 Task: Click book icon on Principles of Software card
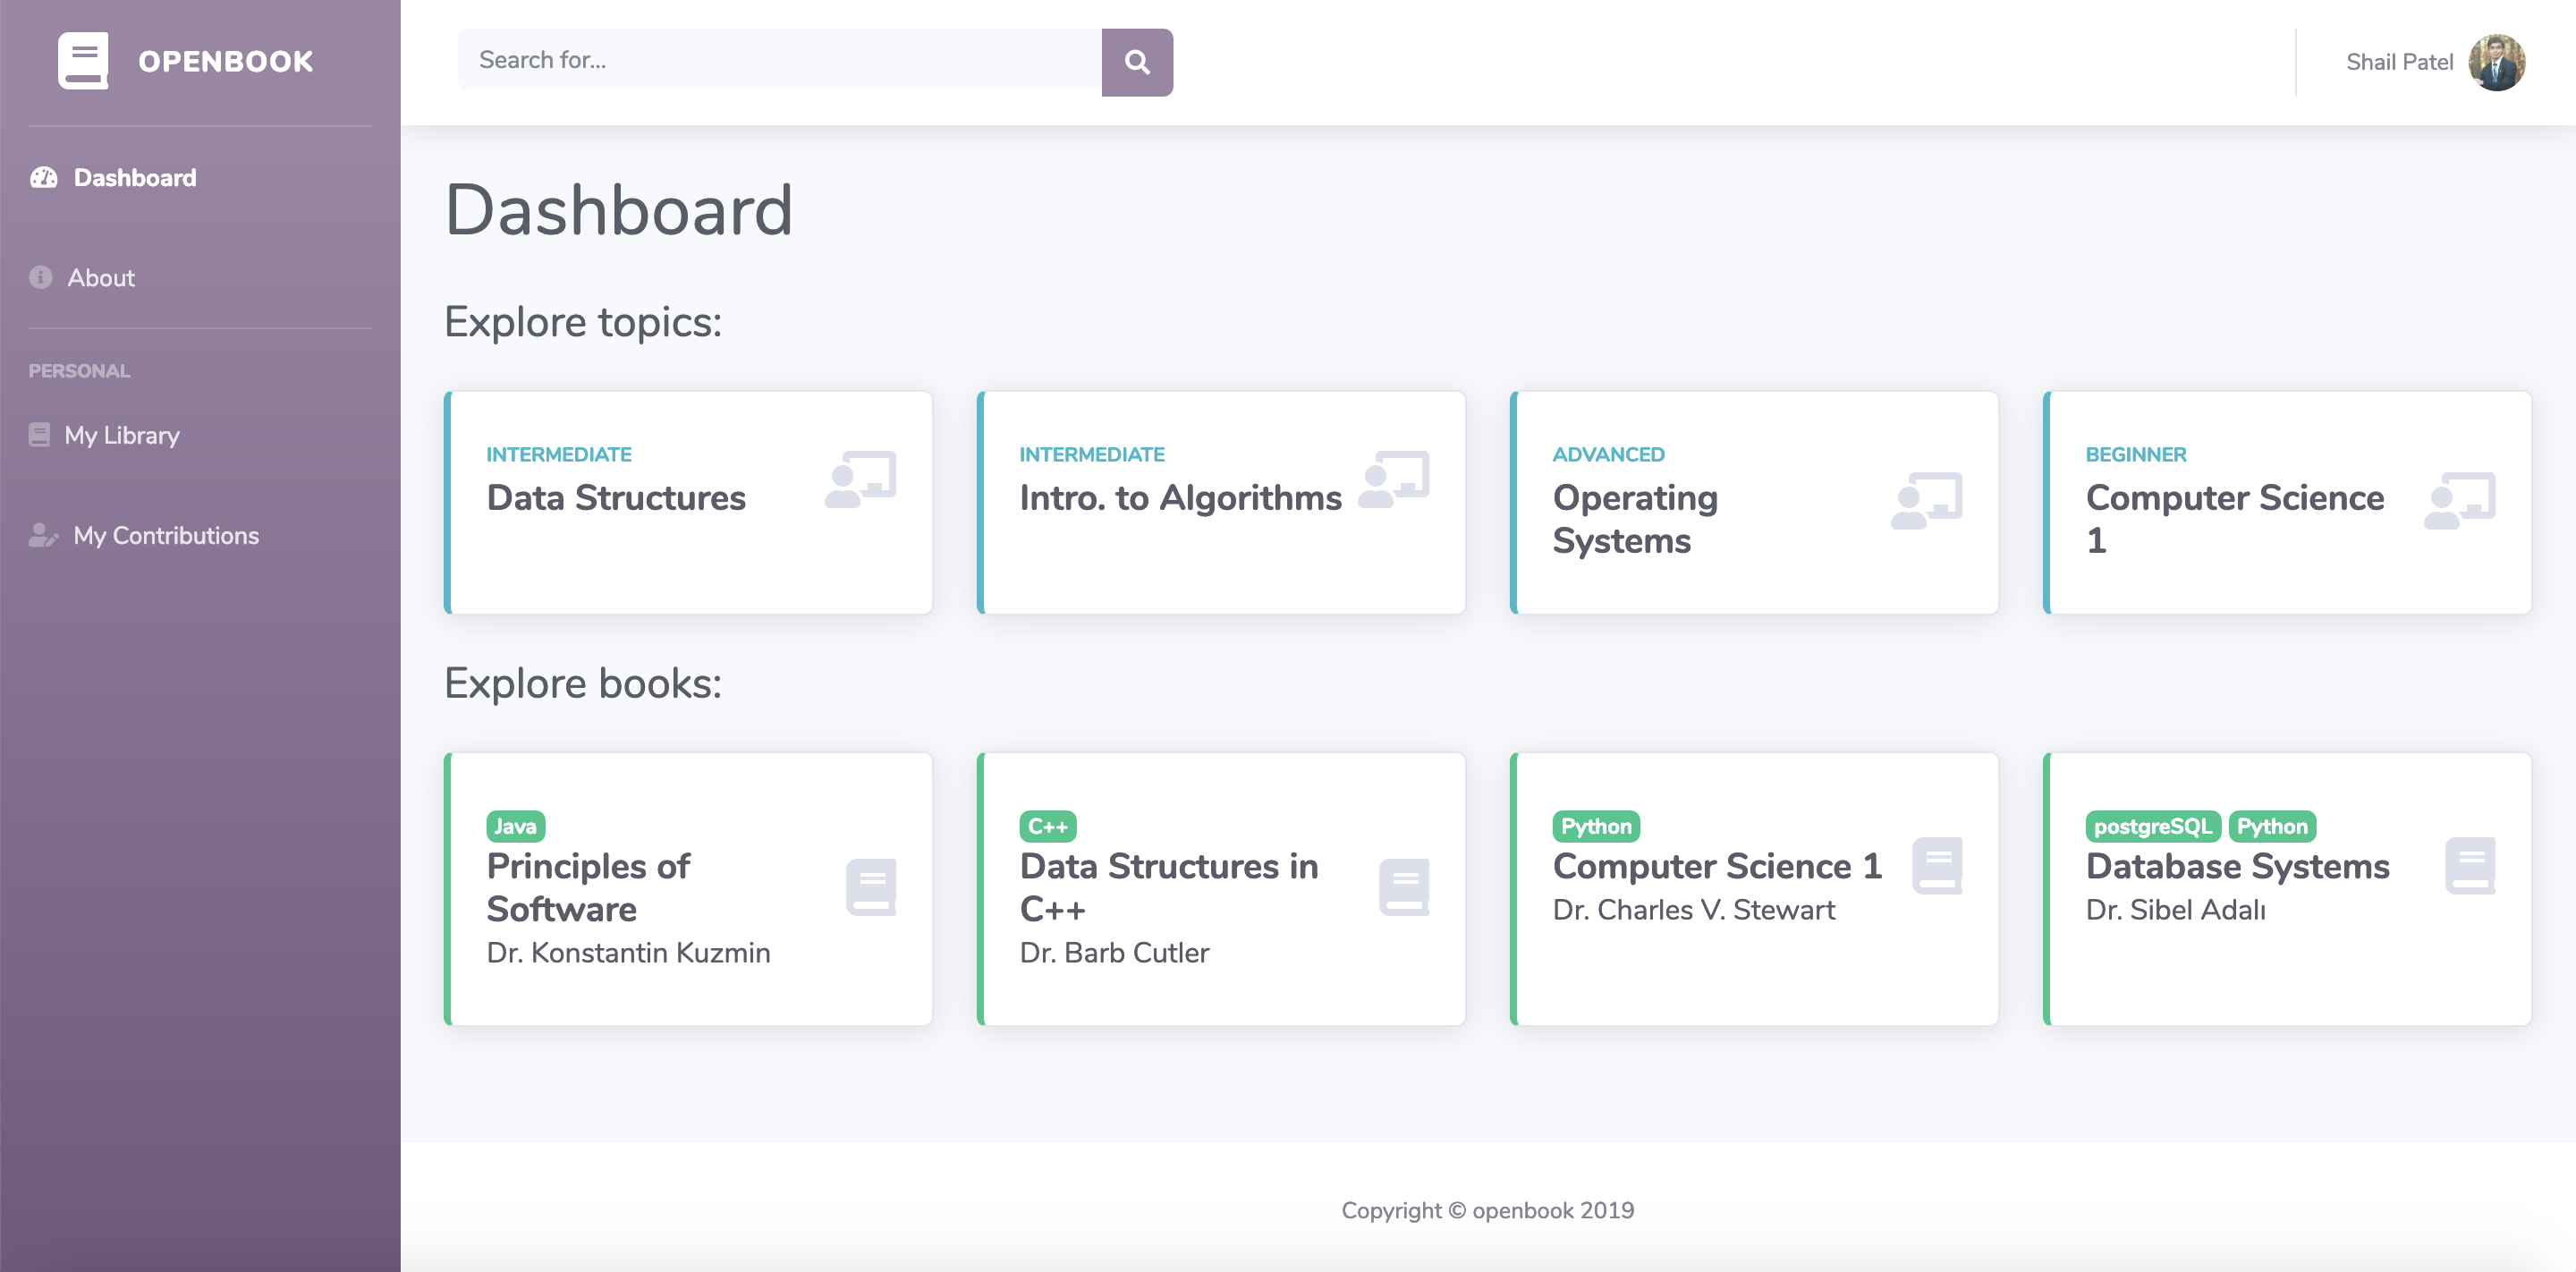click(870, 886)
